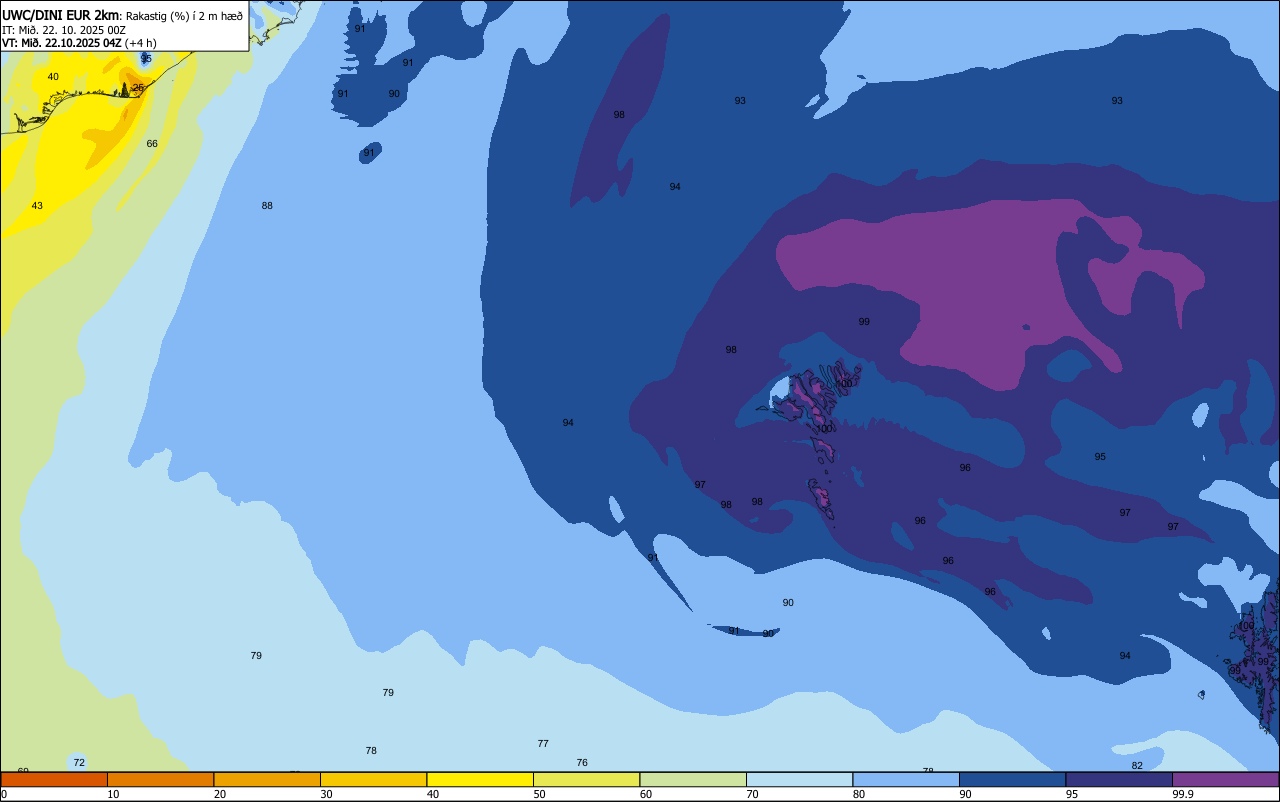Click the humidity value '88' on the map

point(267,206)
